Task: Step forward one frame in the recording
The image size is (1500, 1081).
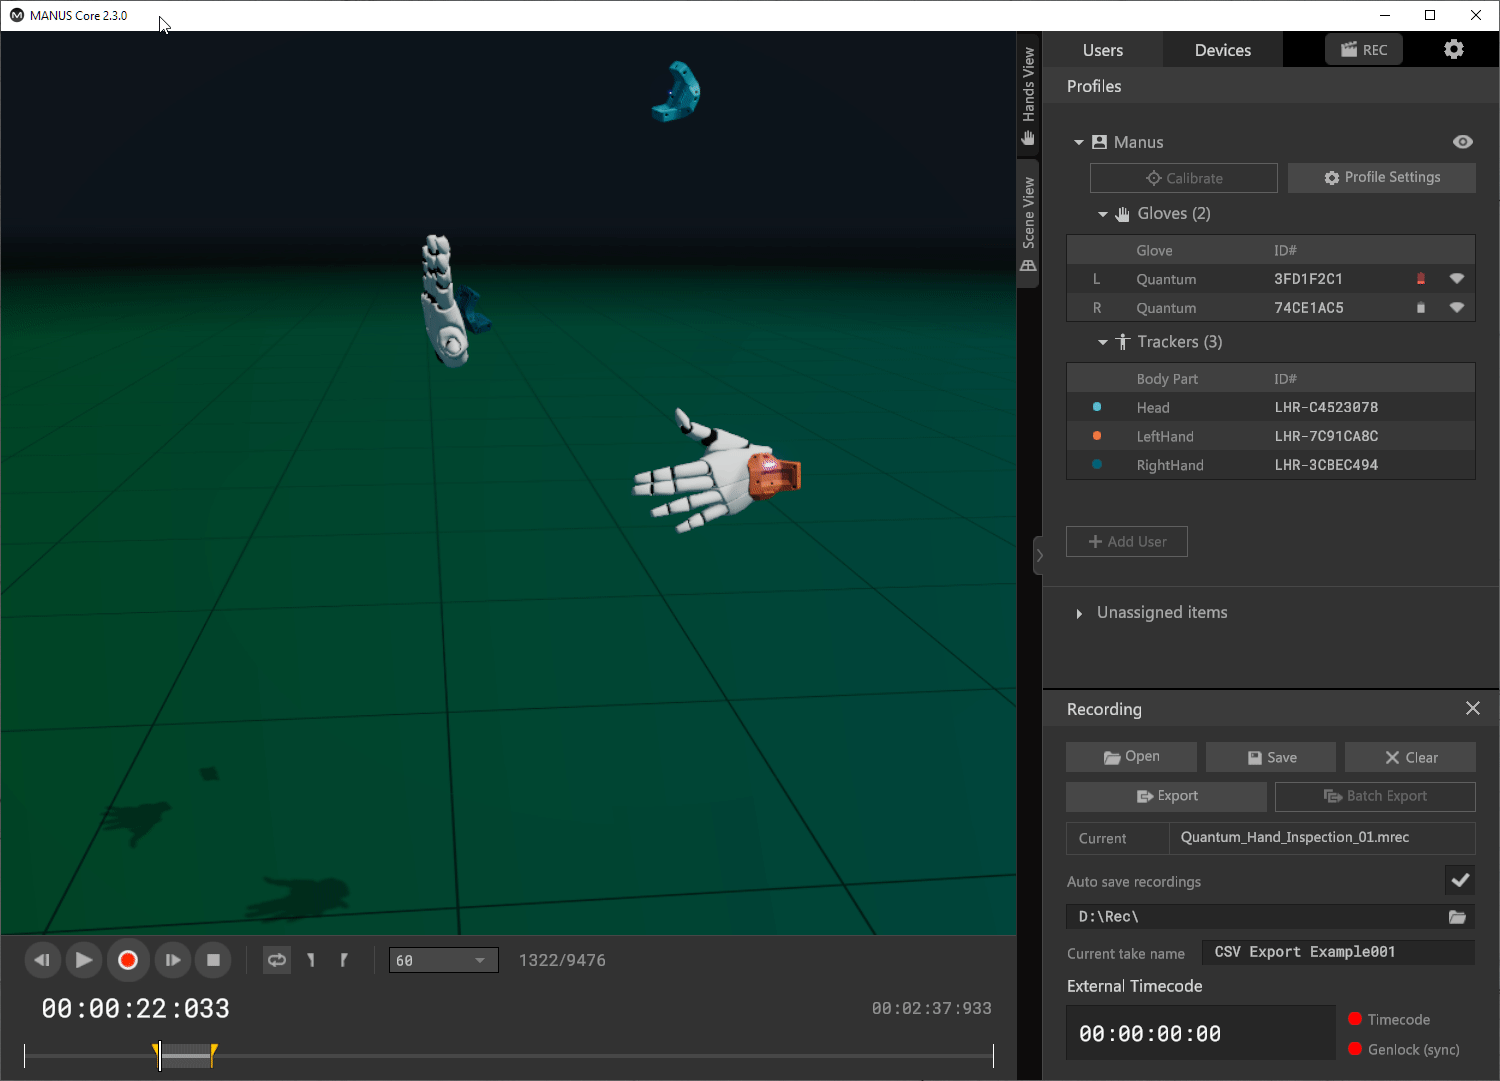Action: point(172,960)
